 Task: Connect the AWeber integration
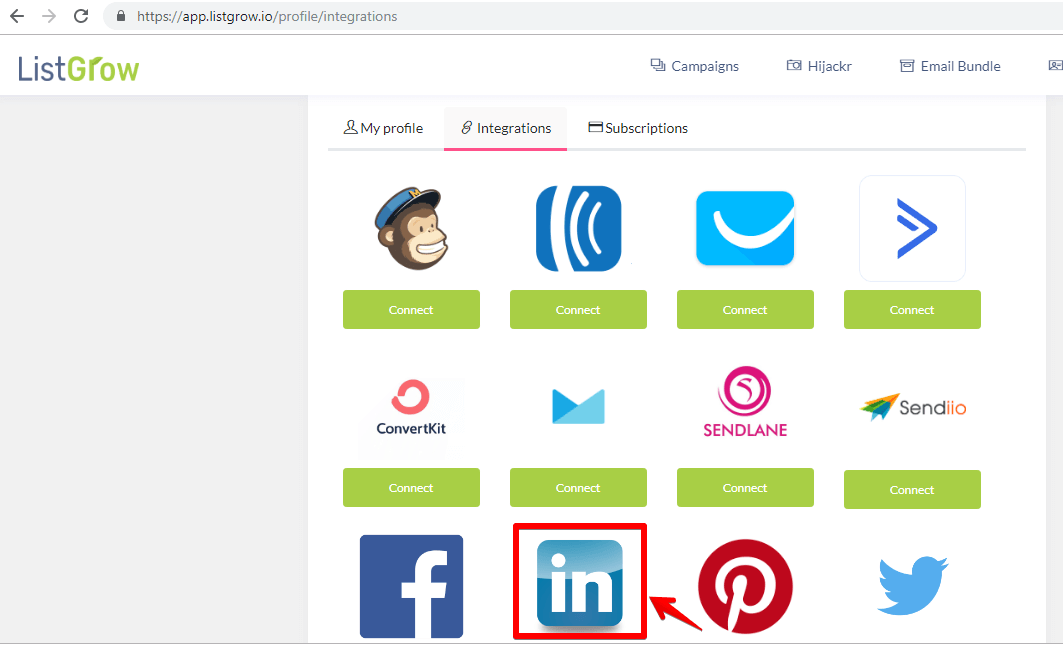[578, 310]
